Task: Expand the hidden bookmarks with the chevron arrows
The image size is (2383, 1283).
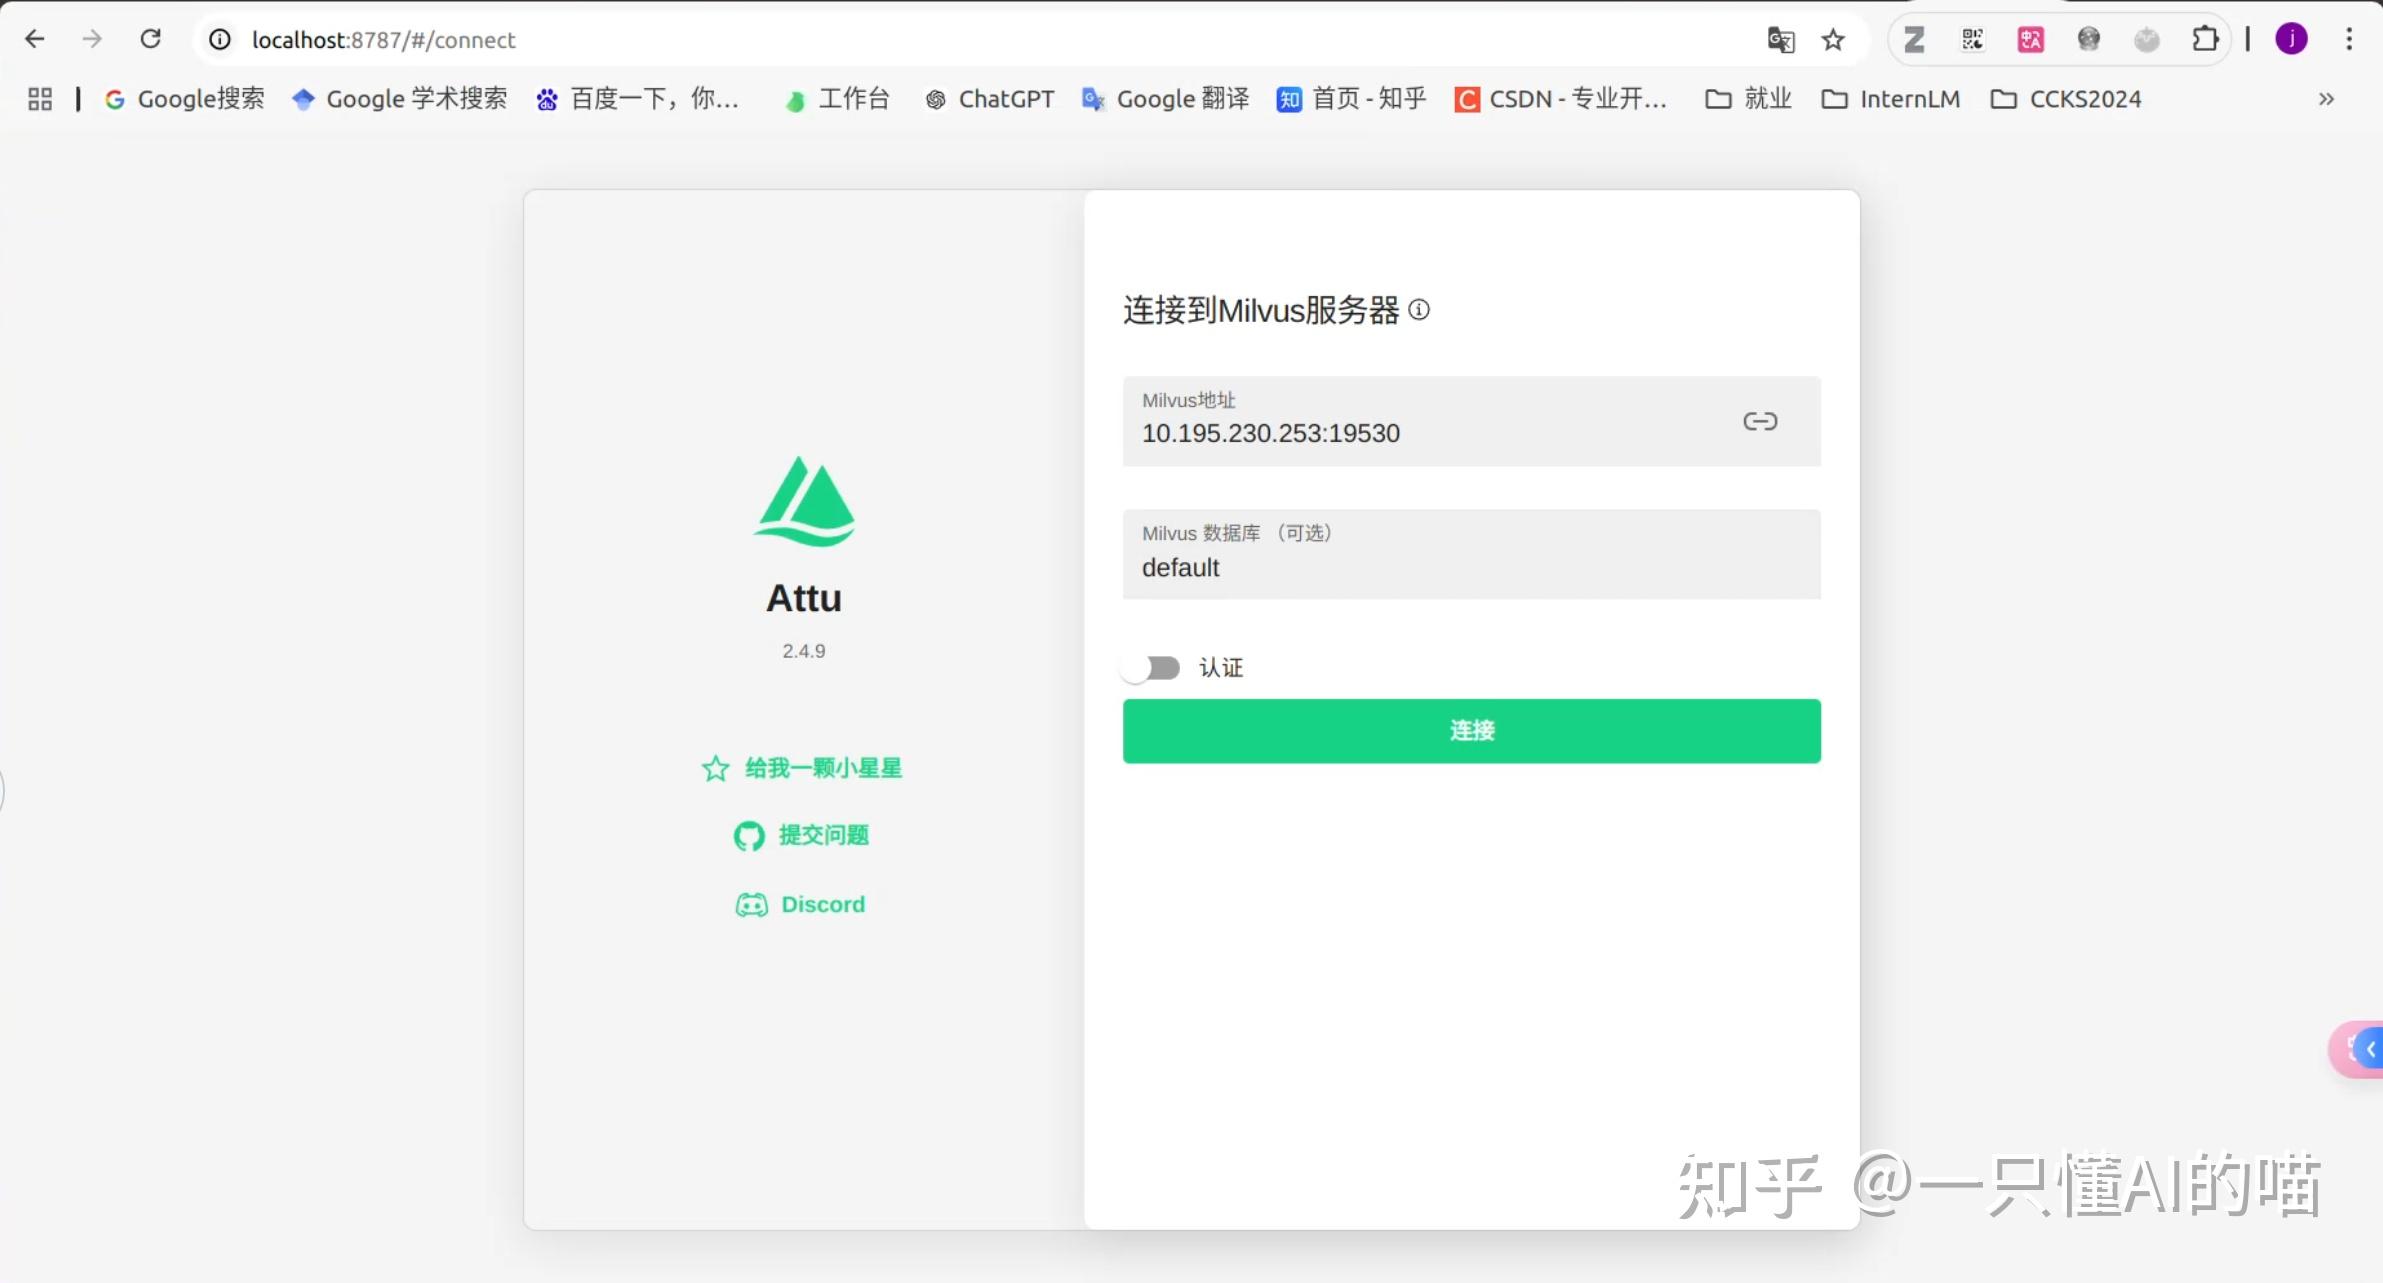Action: pyautogui.click(x=2327, y=98)
